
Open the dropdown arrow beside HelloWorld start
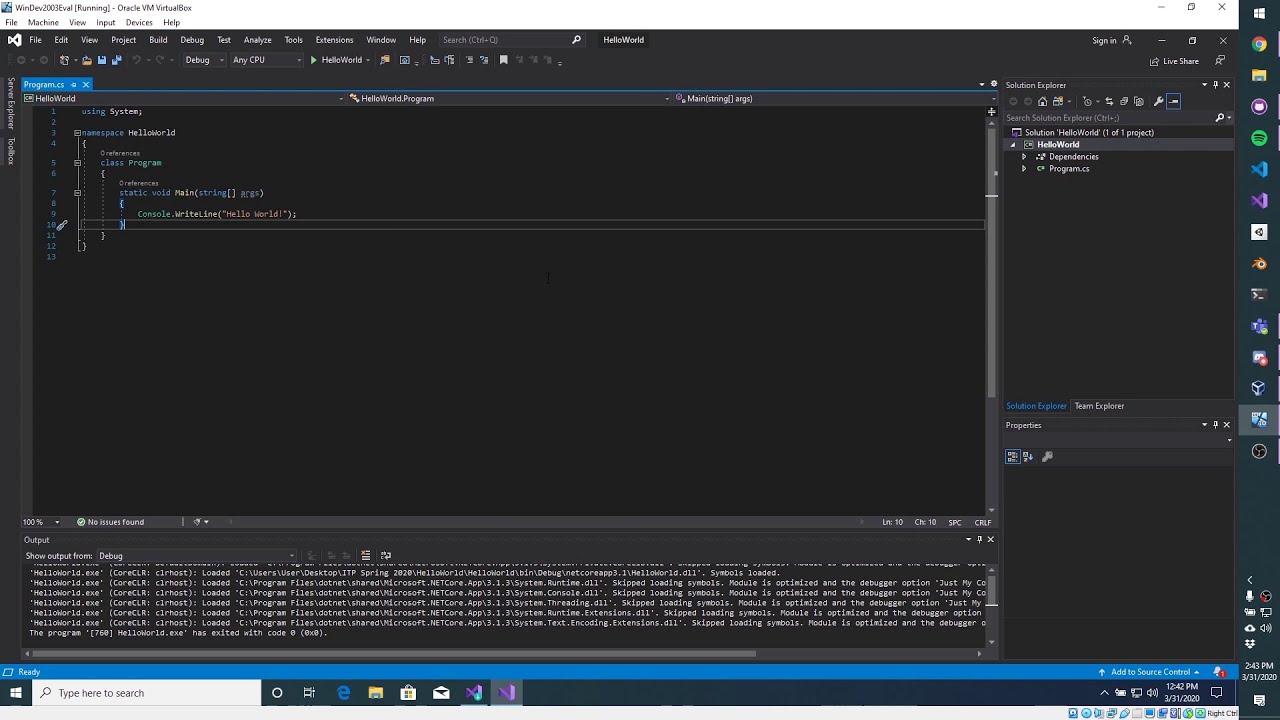click(368, 60)
